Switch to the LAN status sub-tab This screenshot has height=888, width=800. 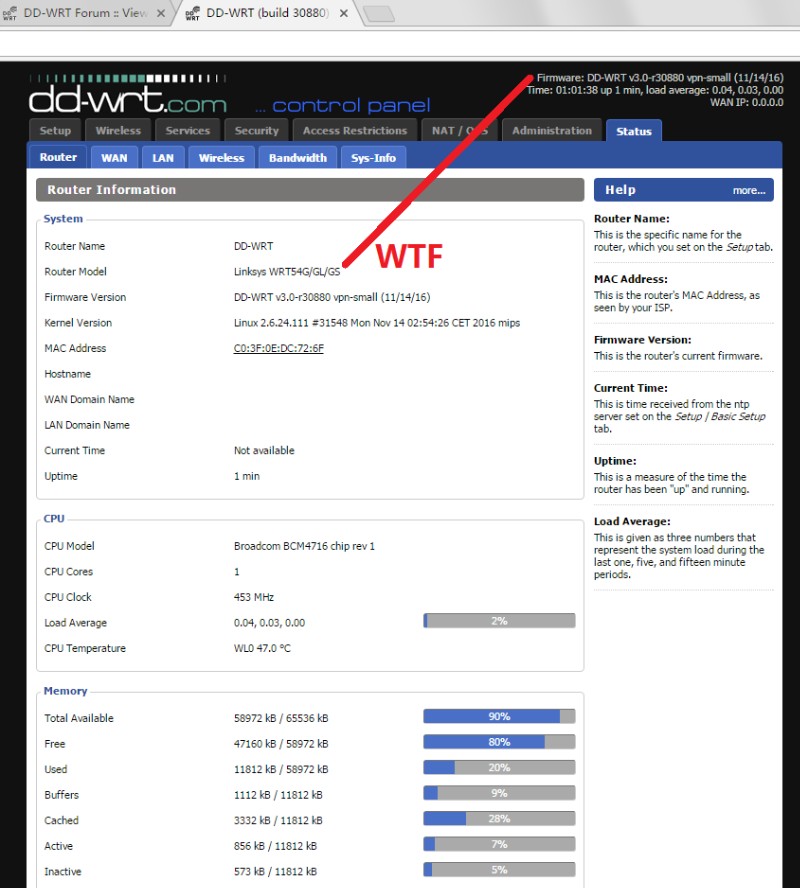pos(162,157)
